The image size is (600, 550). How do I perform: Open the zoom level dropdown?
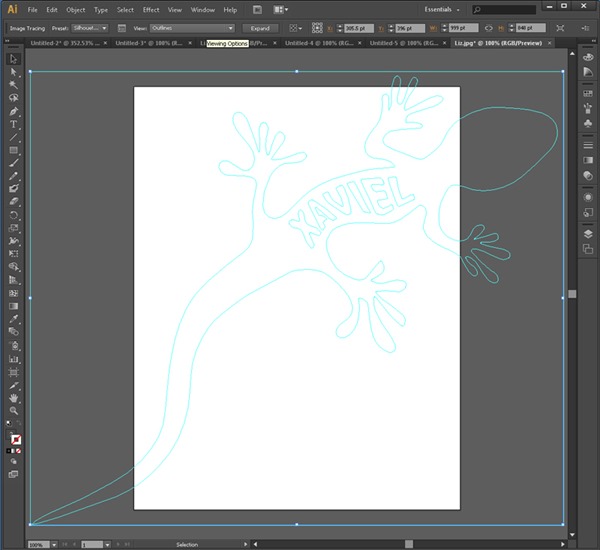coord(54,545)
